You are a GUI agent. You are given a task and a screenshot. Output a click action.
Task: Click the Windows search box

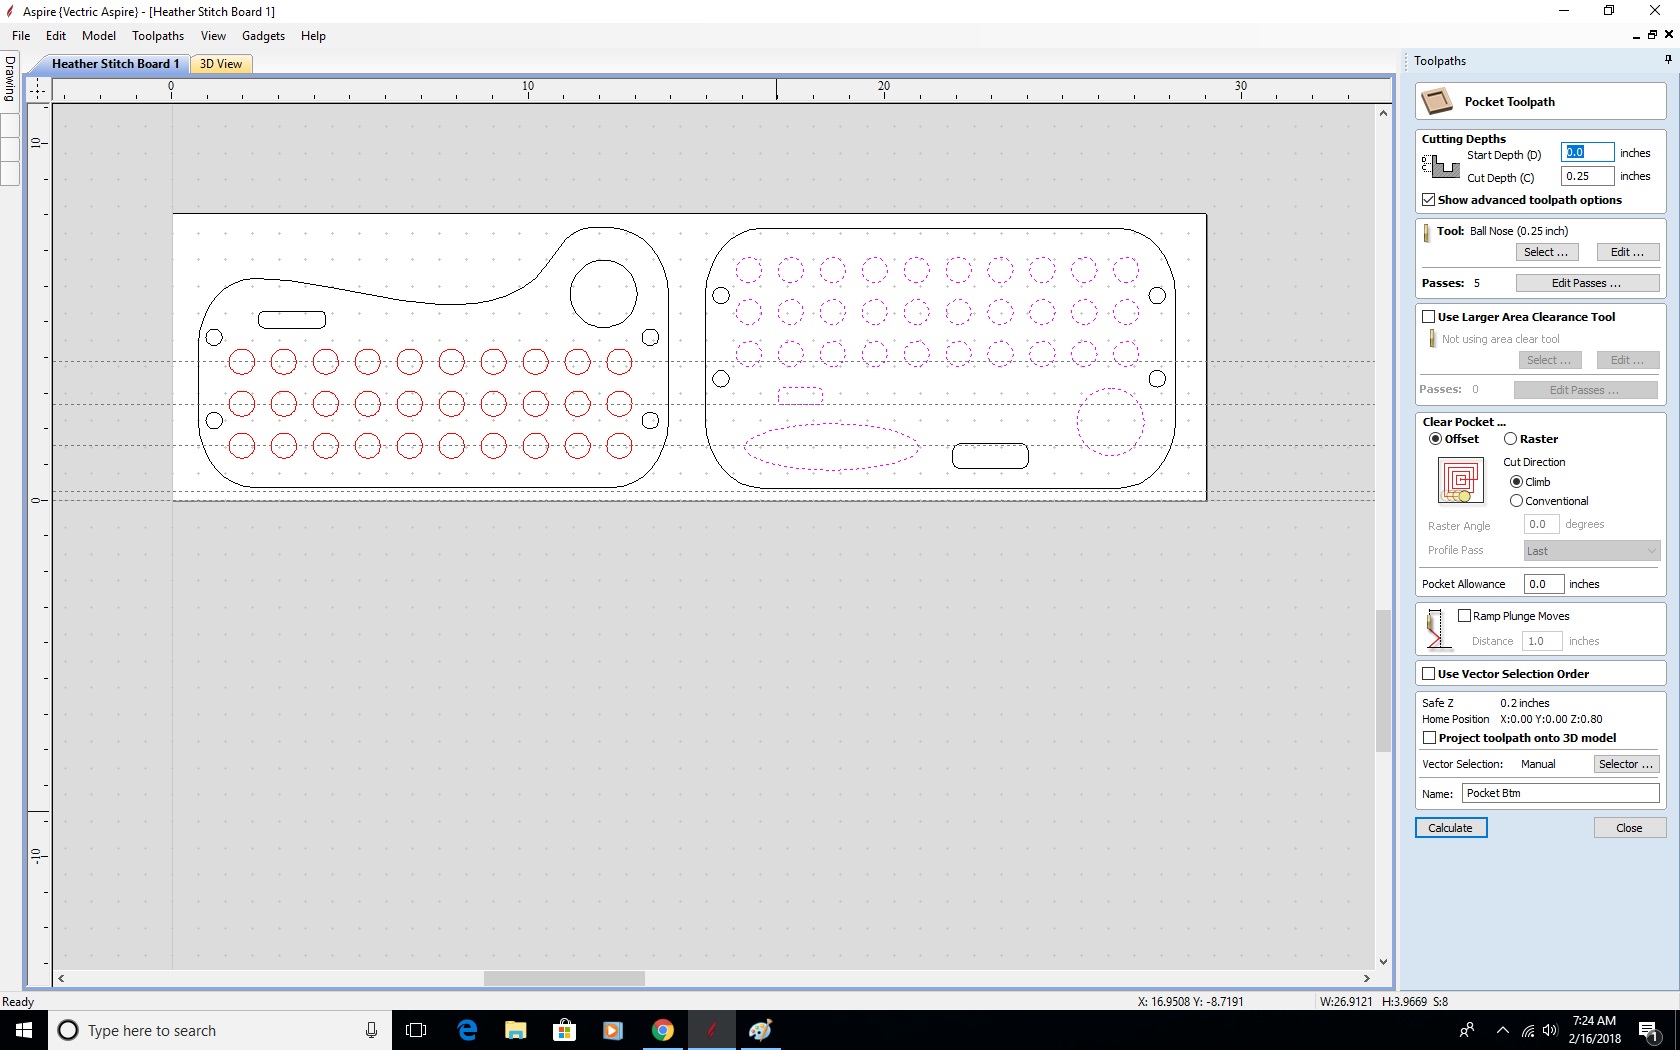pyautogui.click(x=218, y=1030)
